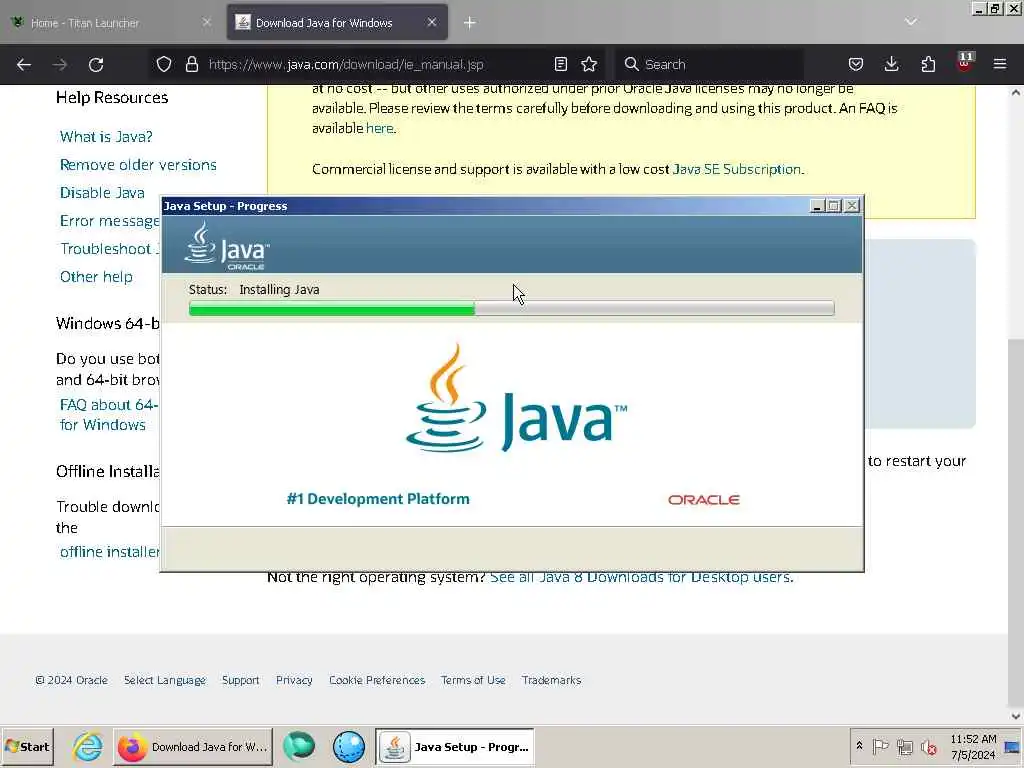Open the Privacy footer link

pos(294,680)
